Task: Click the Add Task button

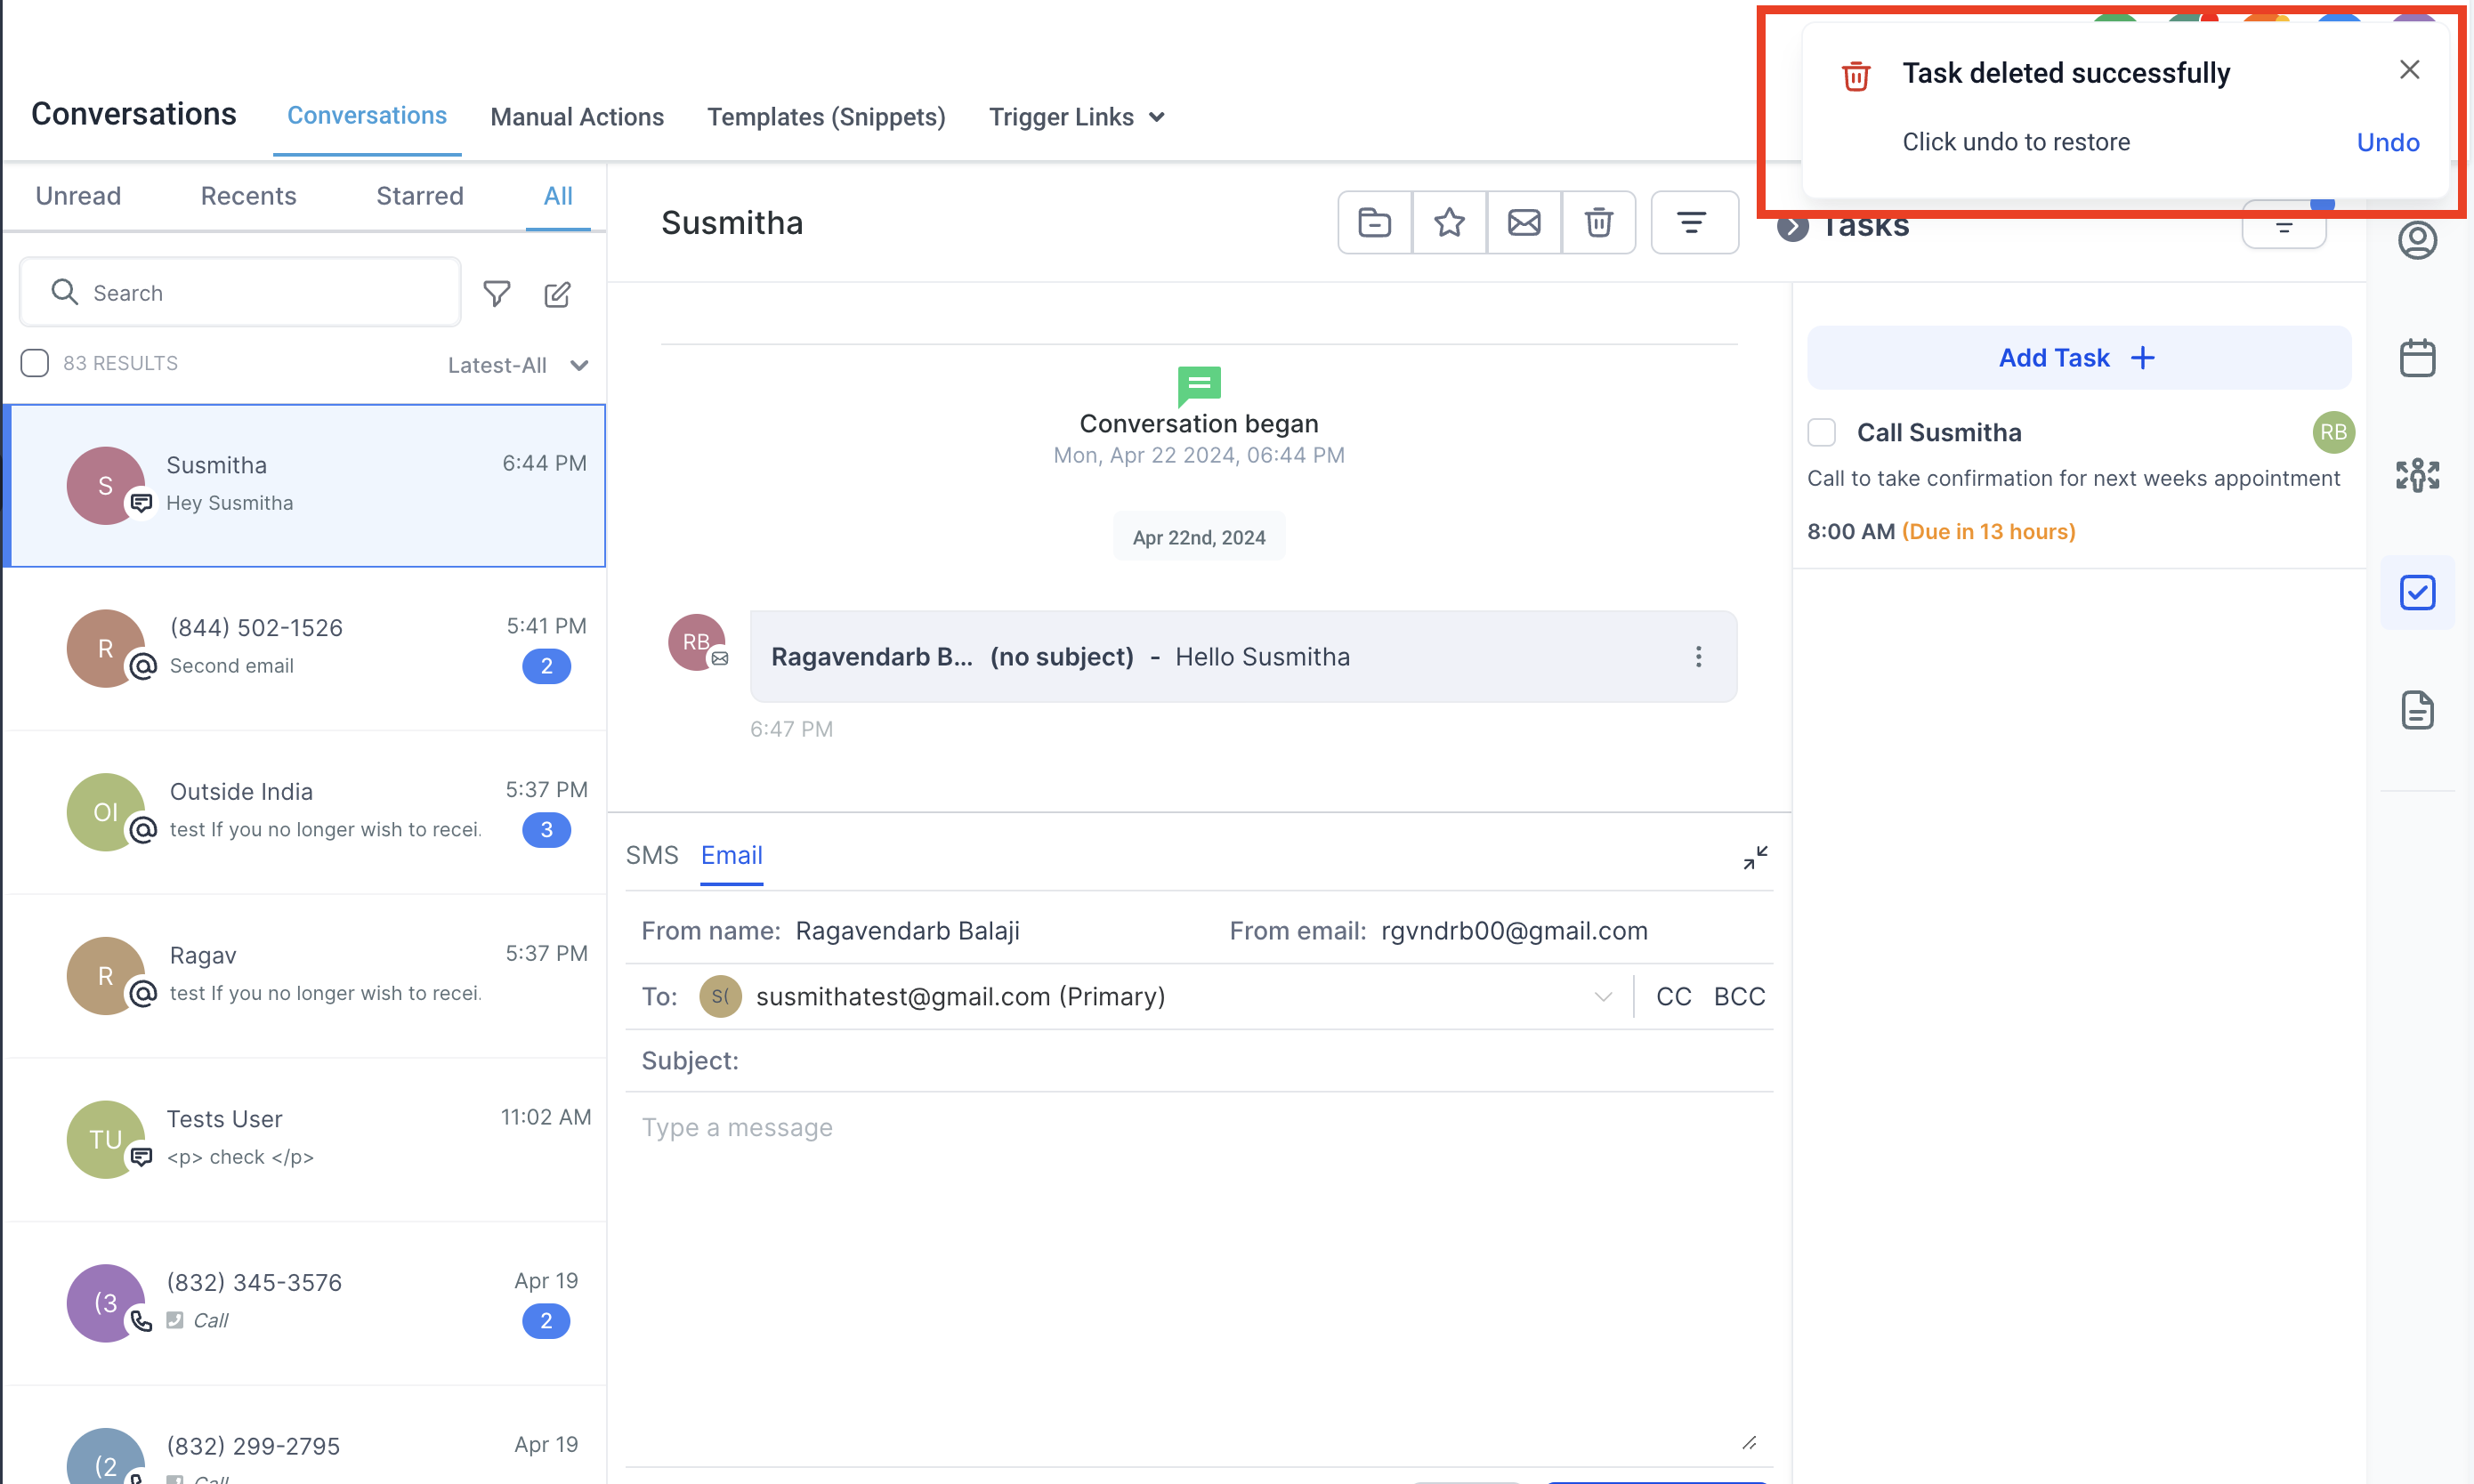Action: tap(2077, 358)
